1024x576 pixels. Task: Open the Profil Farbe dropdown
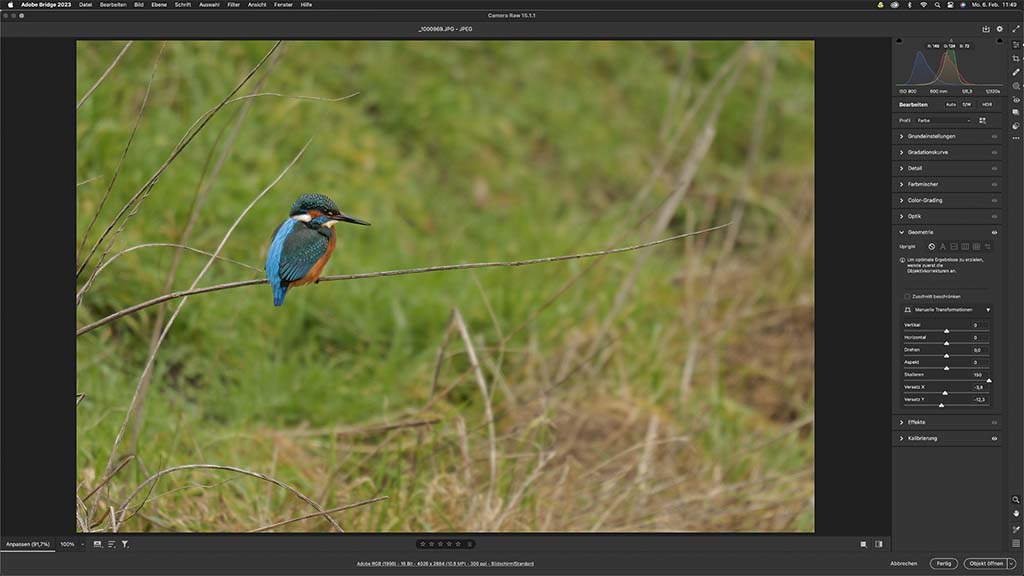(944, 120)
